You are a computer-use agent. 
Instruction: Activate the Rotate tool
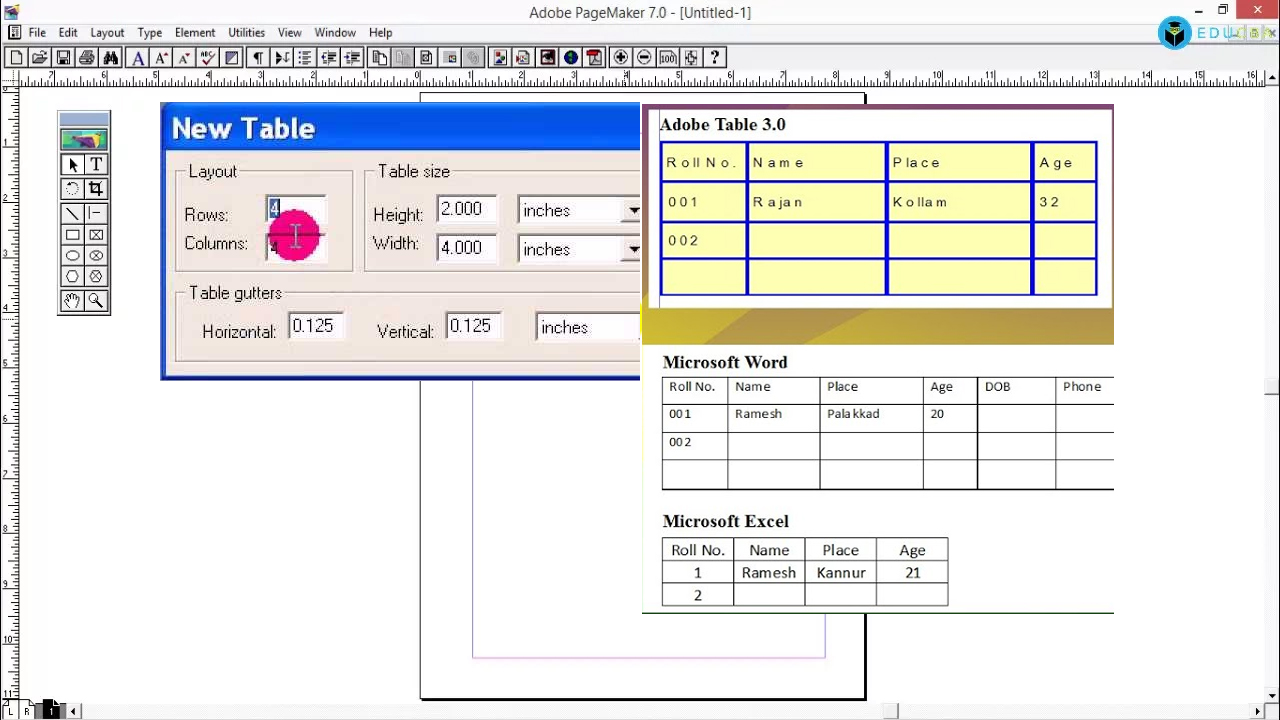tap(72, 188)
